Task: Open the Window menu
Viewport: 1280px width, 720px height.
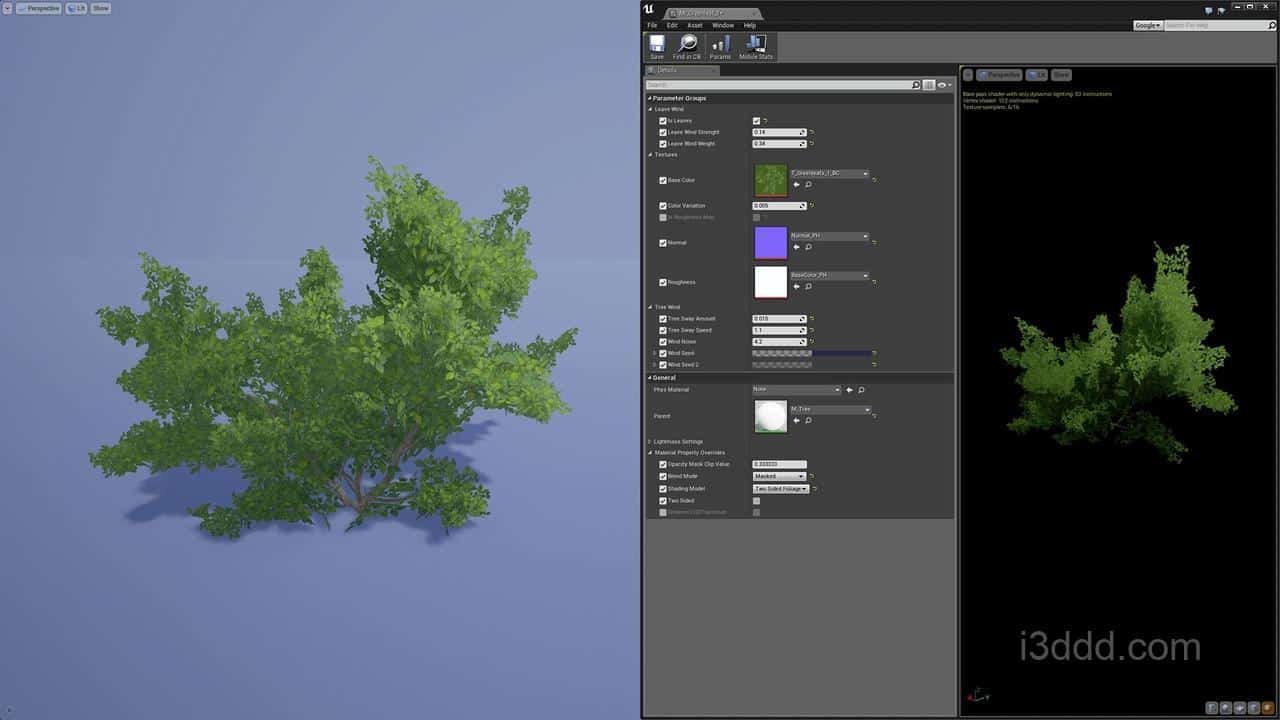Action: (x=722, y=25)
